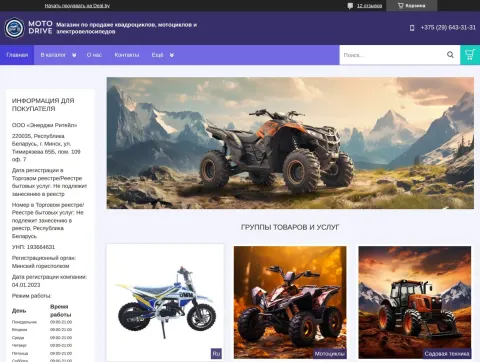Open the 12 отзывов reviews link
The height and width of the screenshot is (362, 480).
pyautogui.click(x=369, y=6)
